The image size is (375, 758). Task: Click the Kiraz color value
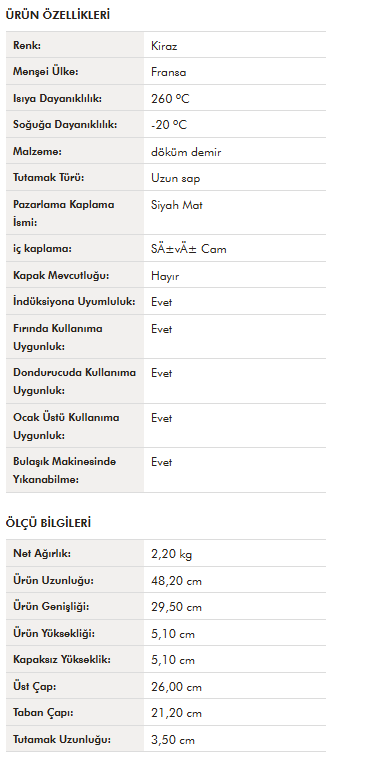pyautogui.click(x=164, y=46)
